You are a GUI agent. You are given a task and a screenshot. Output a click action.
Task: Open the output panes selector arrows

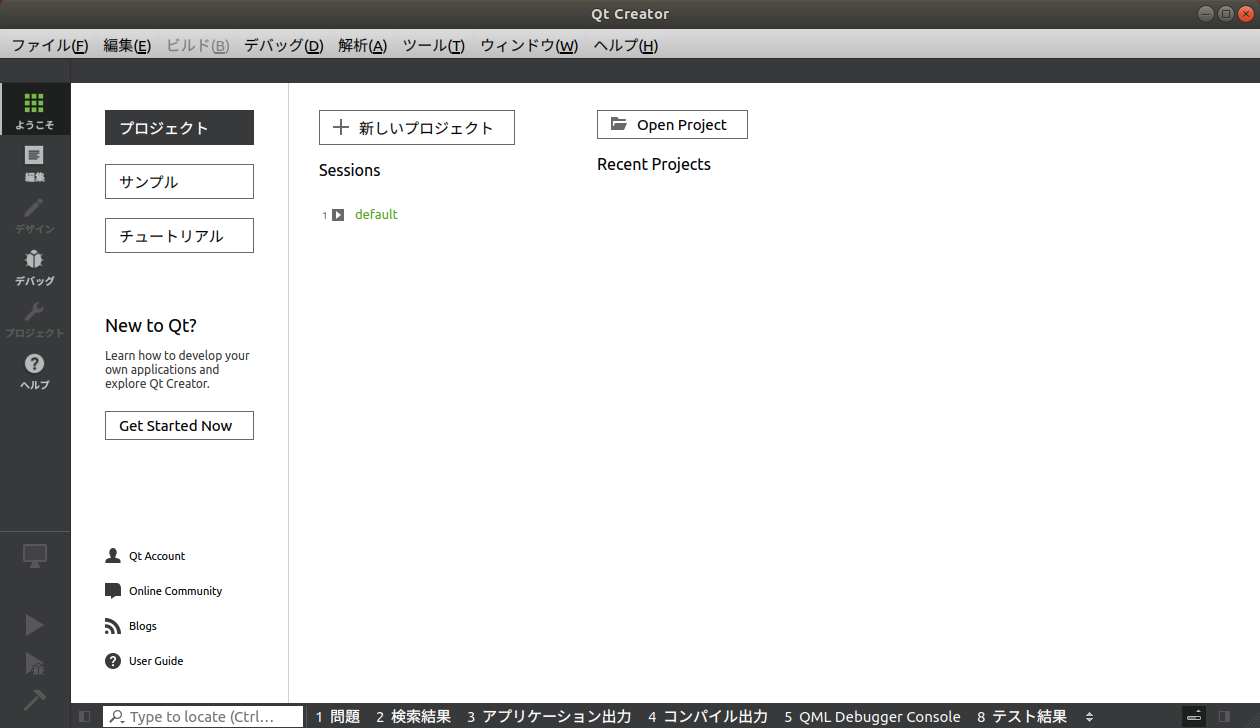(x=1089, y=716)
